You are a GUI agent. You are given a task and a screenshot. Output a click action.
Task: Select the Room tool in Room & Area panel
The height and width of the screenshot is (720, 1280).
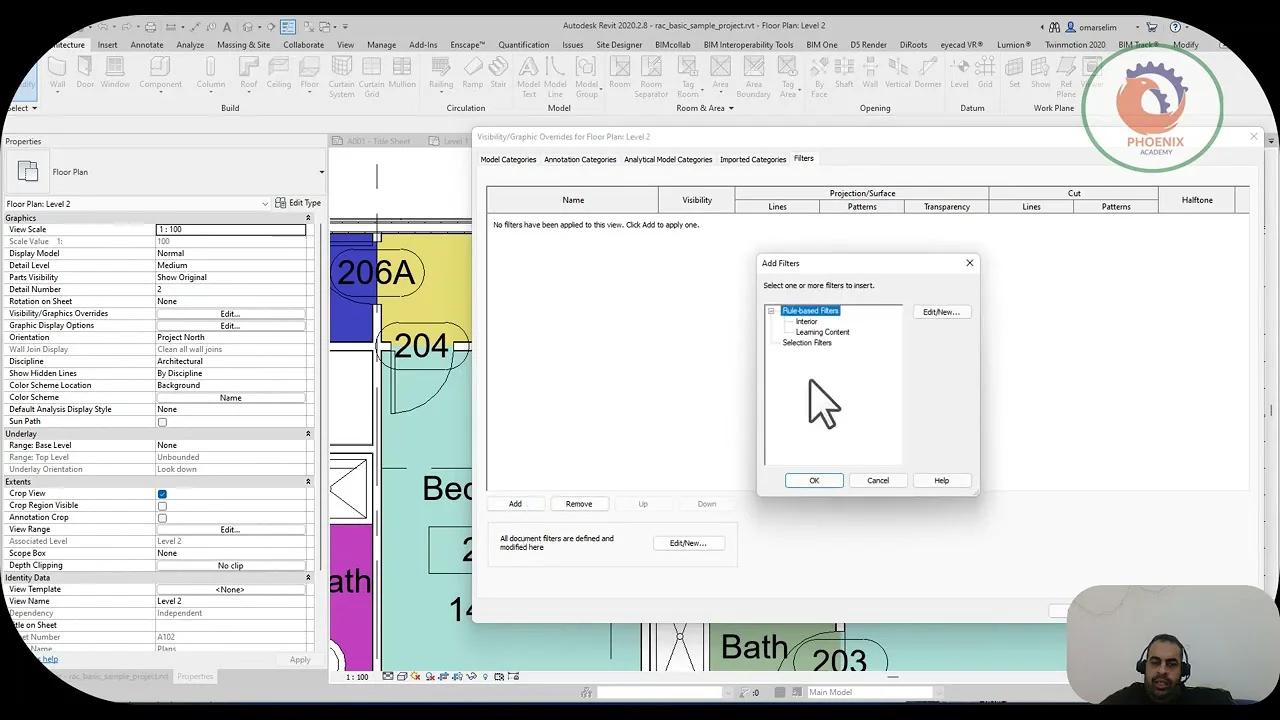click(x=619, y=75)
